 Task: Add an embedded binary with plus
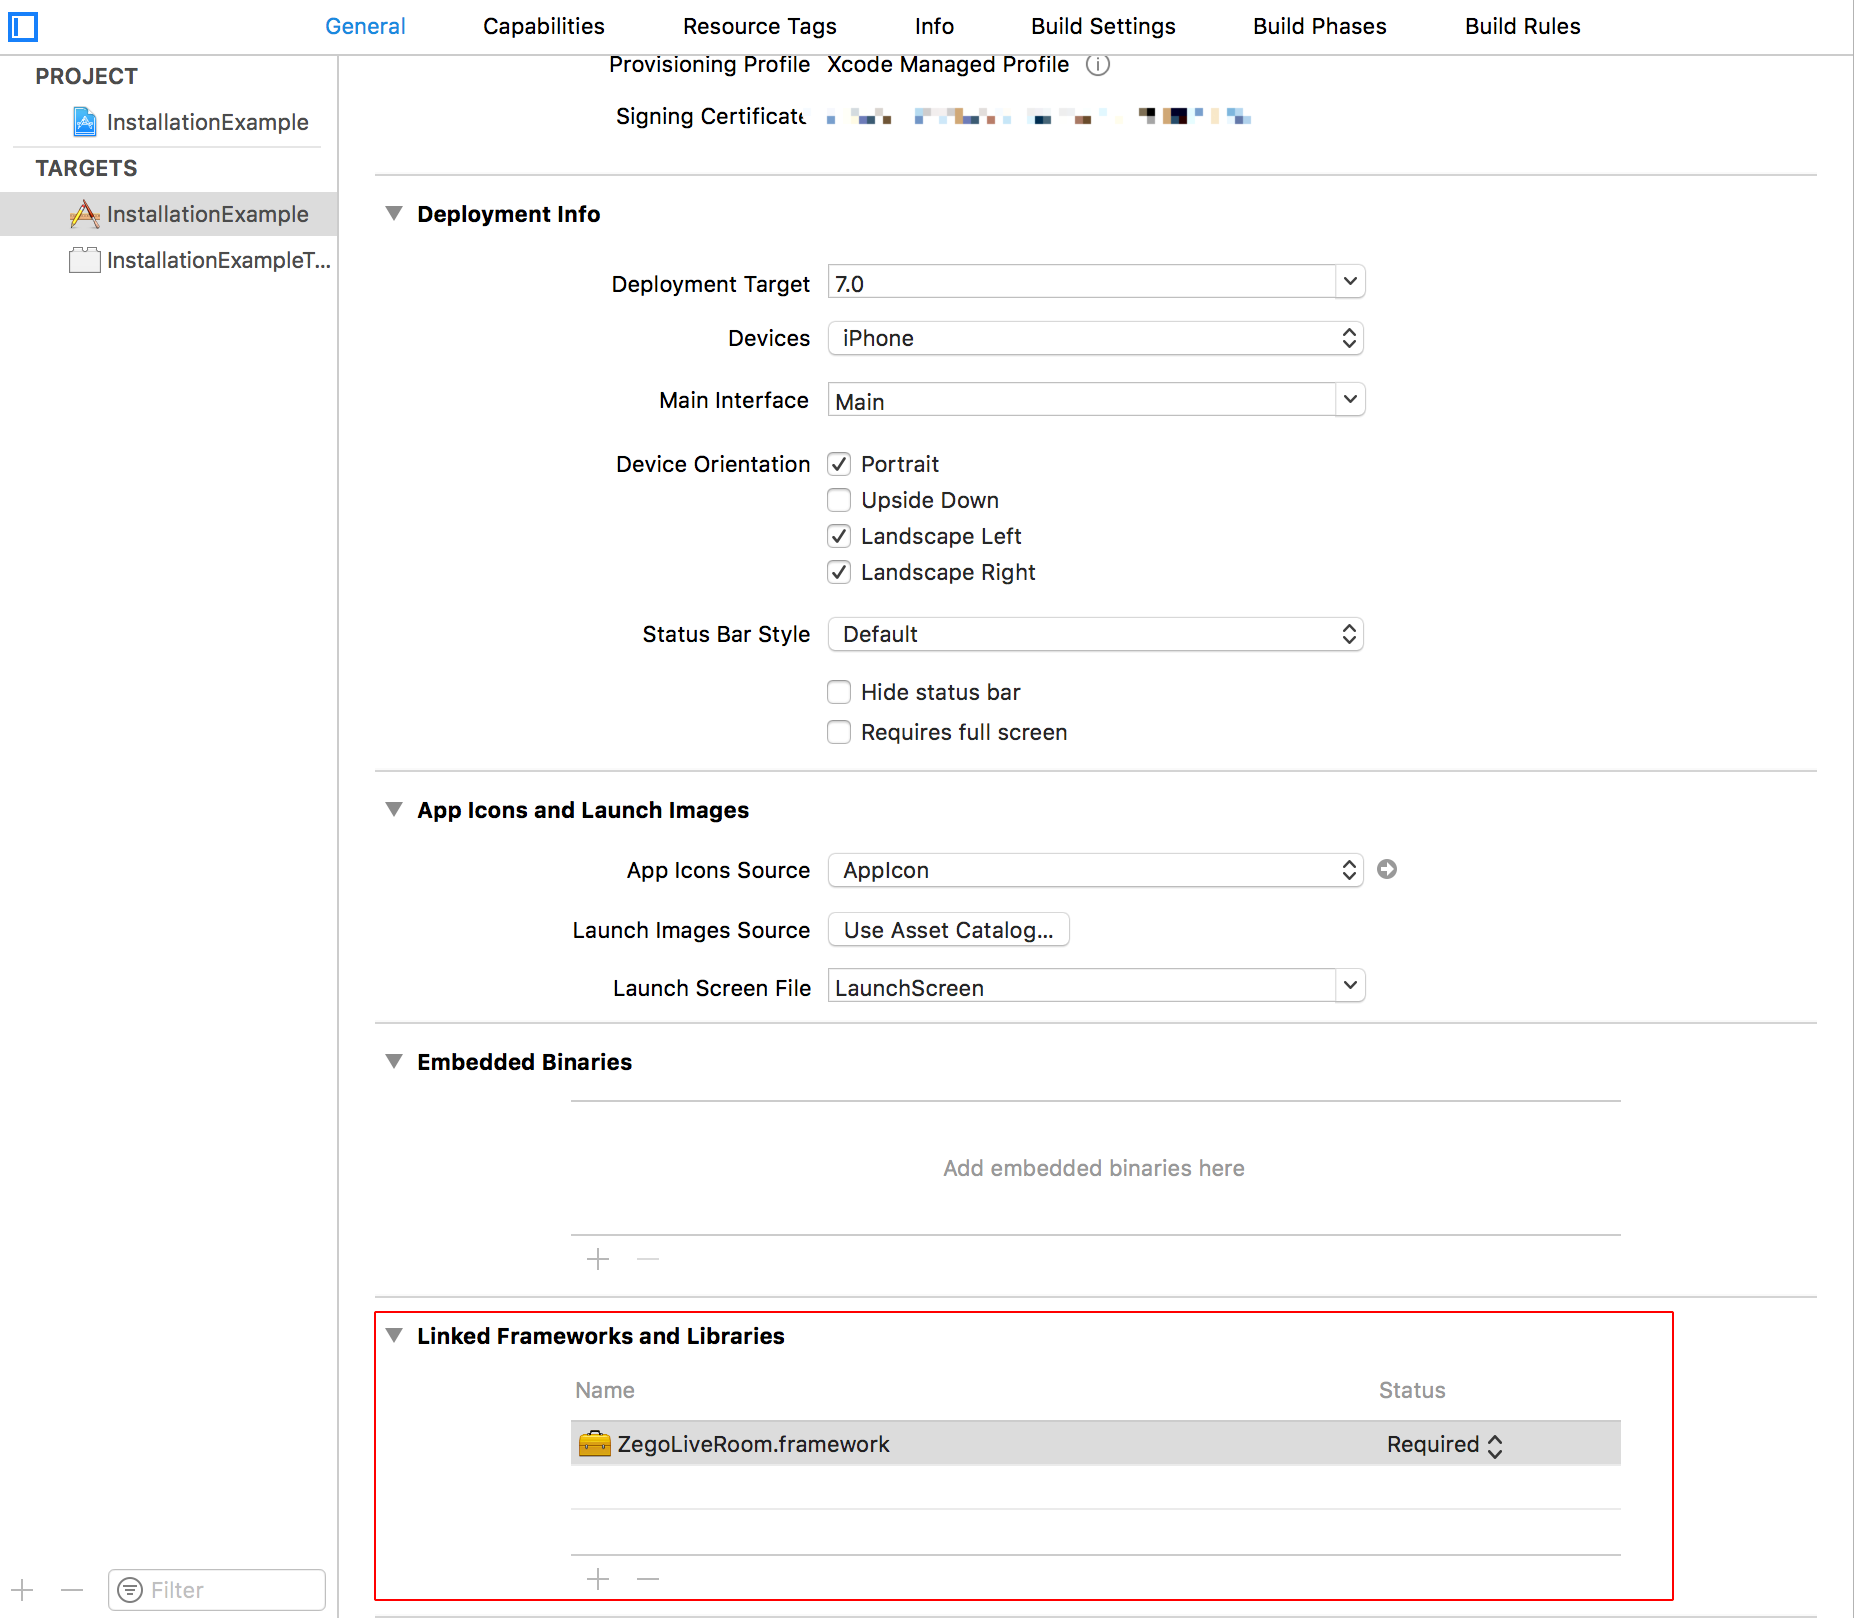tap(598, 1259)
